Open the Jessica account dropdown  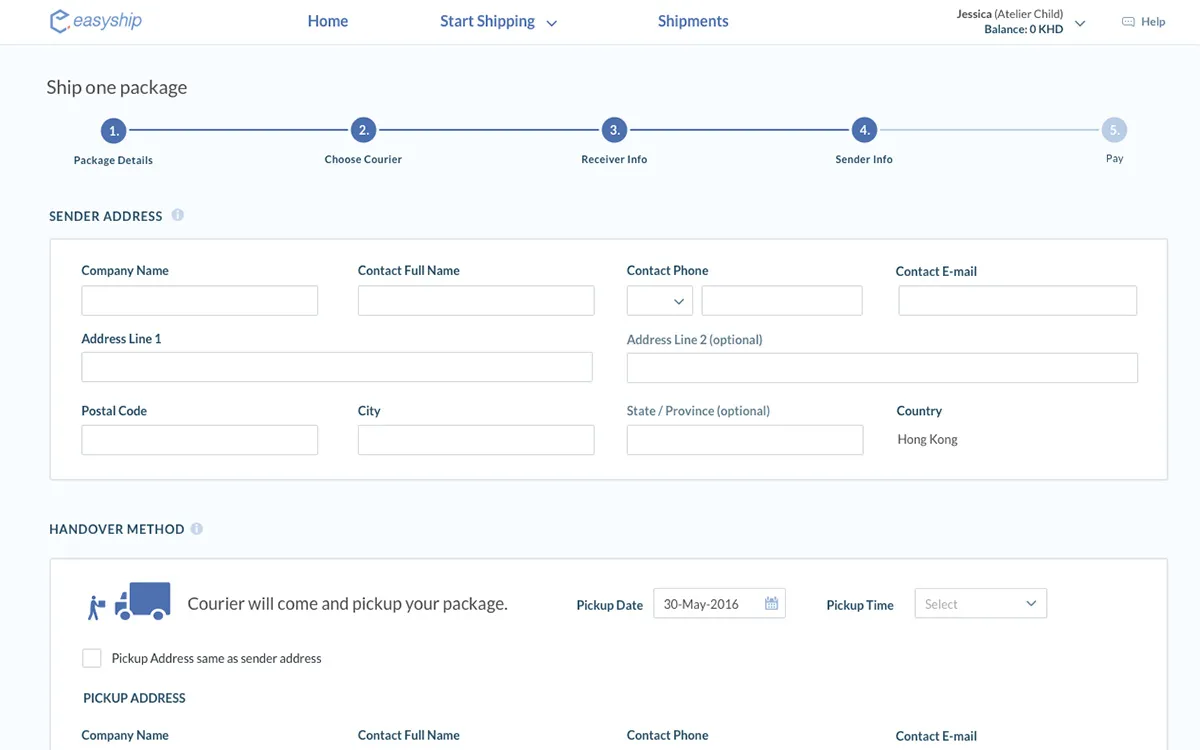pyautogui.click(x=1080, y=23)
